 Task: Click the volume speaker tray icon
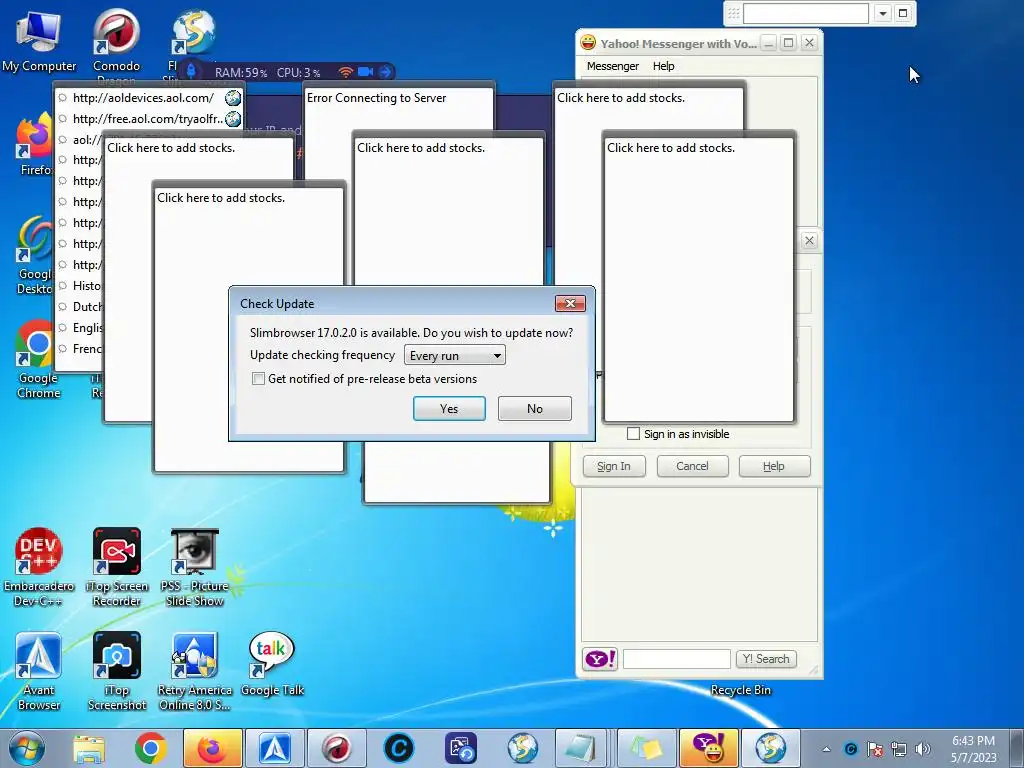(922, 749)
